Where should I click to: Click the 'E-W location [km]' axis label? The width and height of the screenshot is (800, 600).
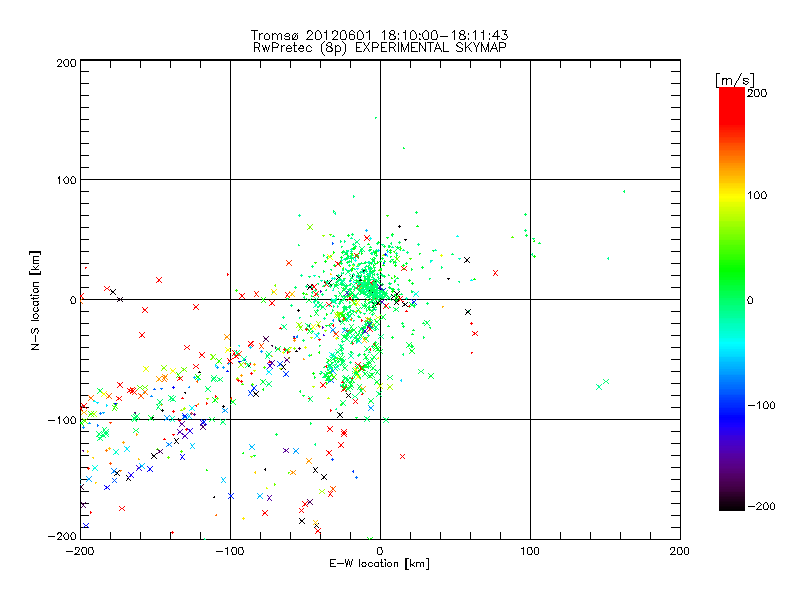point(379,564)
